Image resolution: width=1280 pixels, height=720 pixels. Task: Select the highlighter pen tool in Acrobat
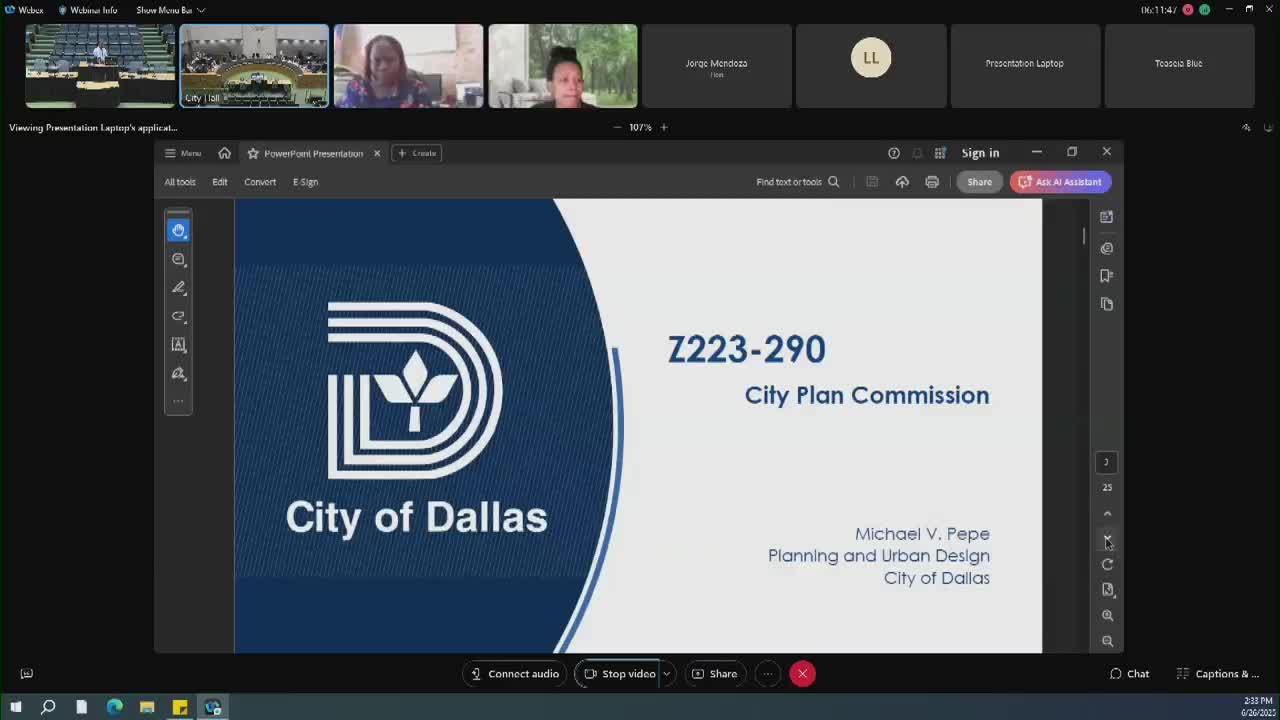178,287
